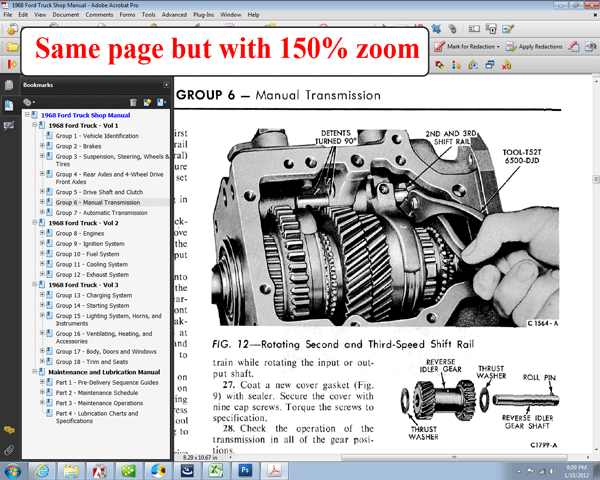Select Group 1 - Vehicle Identification bookmark

pyautogui.click(x=97, y=136)
